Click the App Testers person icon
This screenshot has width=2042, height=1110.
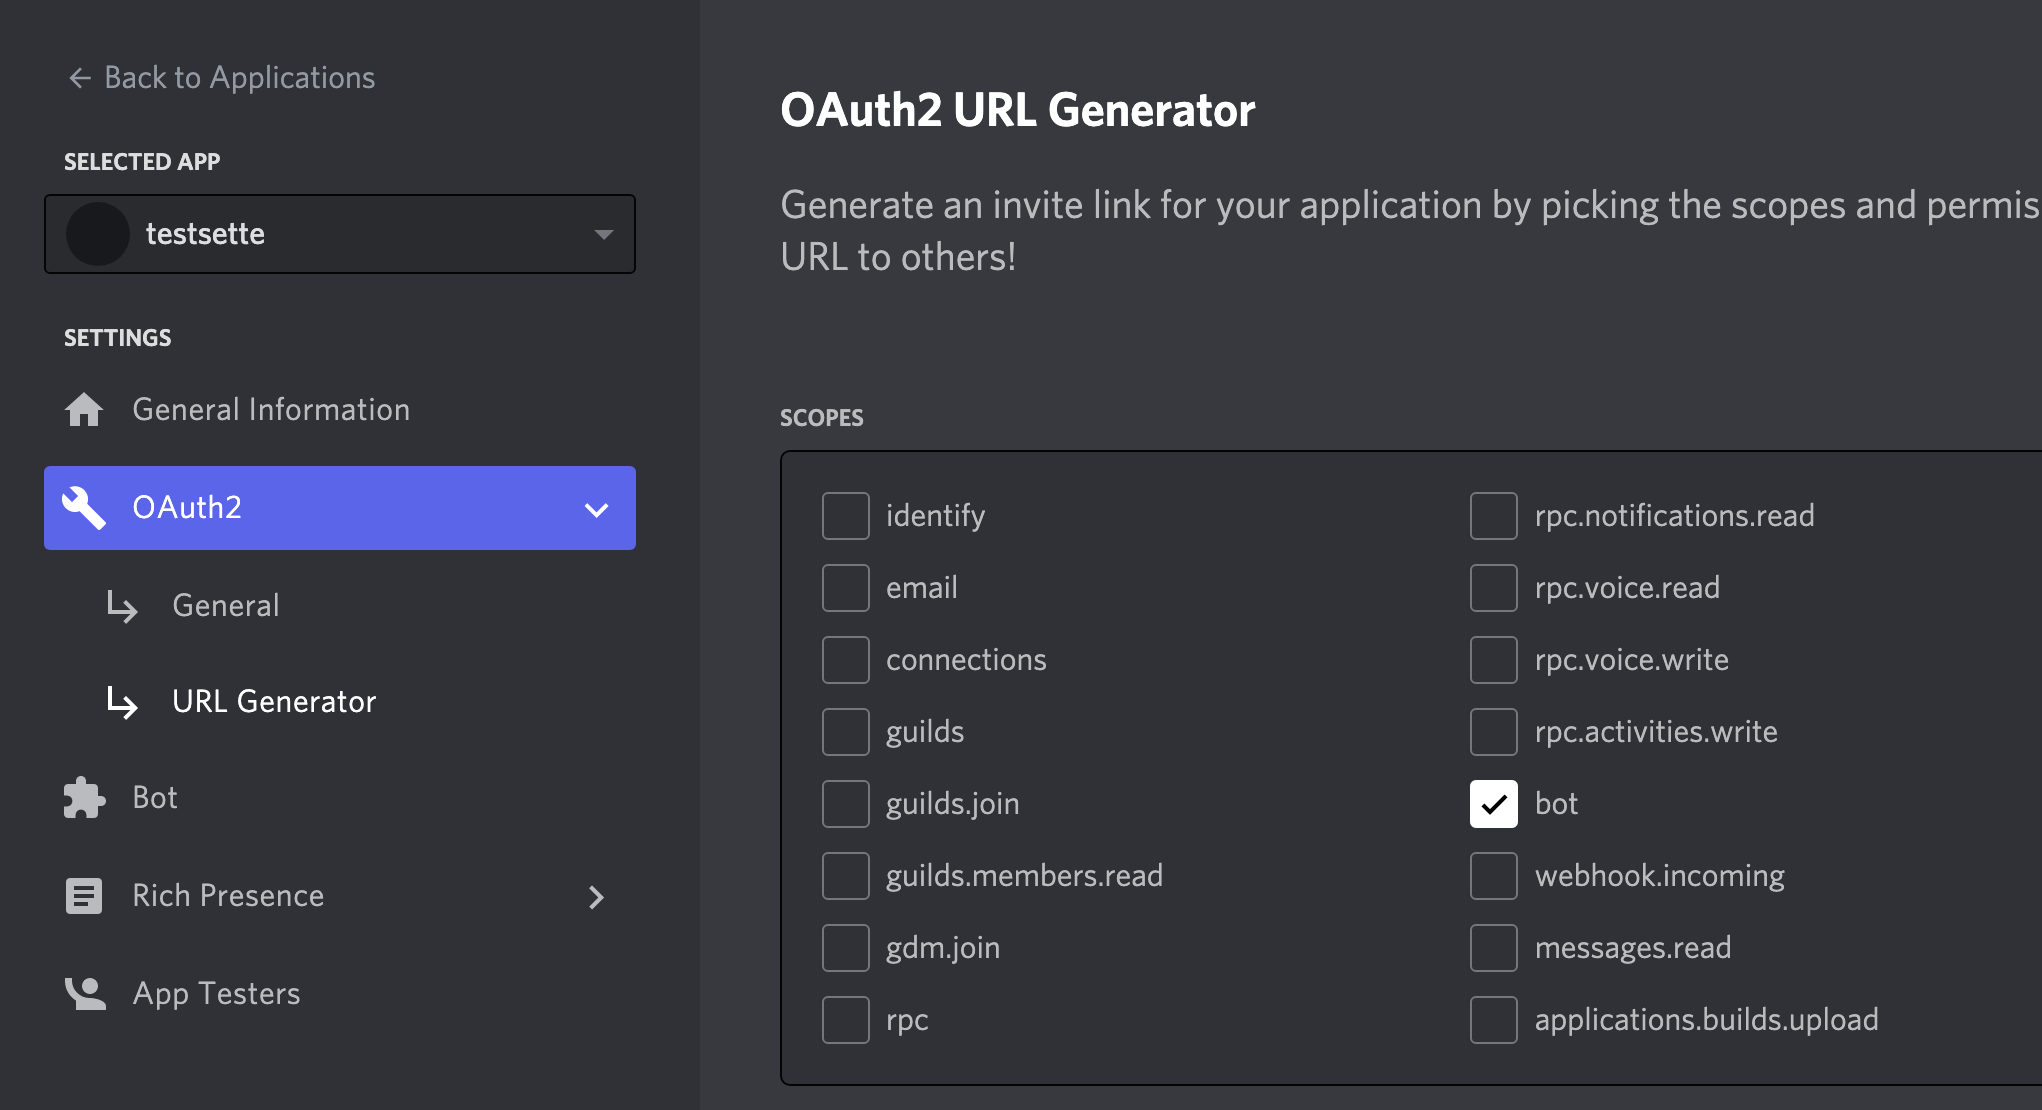point(85,993)
